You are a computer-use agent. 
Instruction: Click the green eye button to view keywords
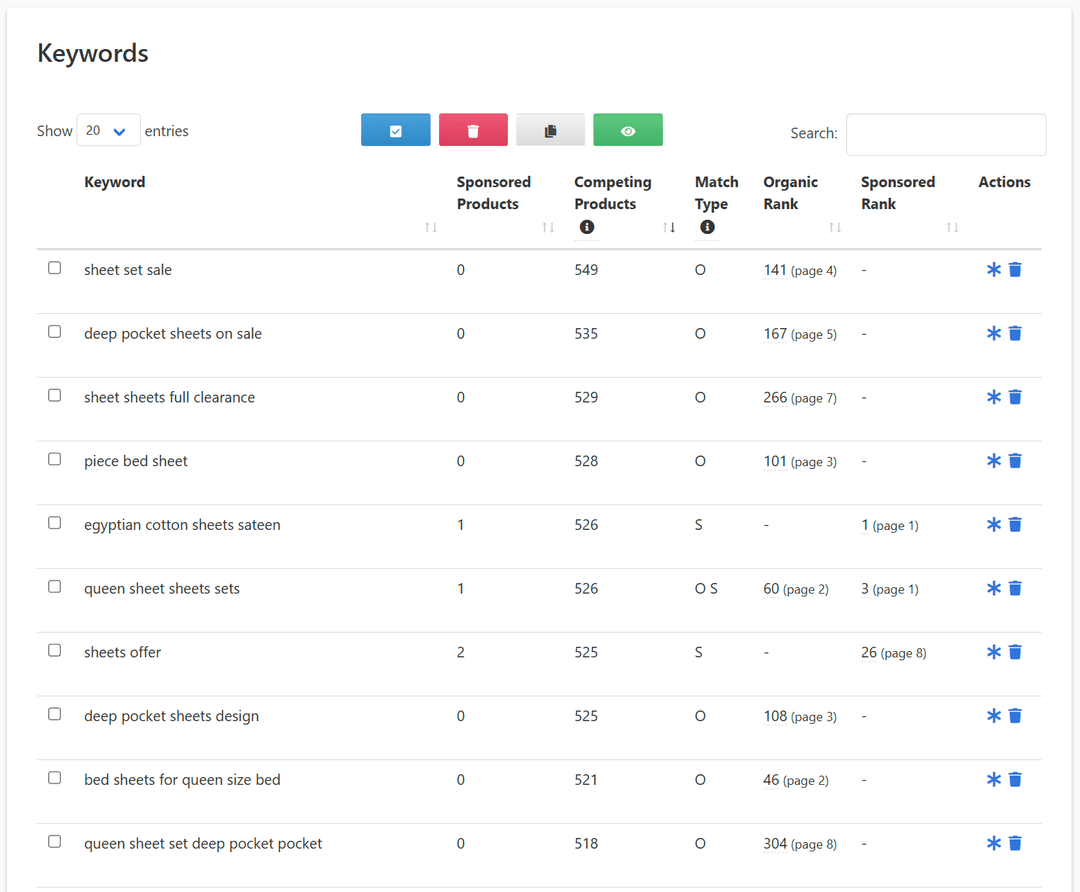pos(627,129)
